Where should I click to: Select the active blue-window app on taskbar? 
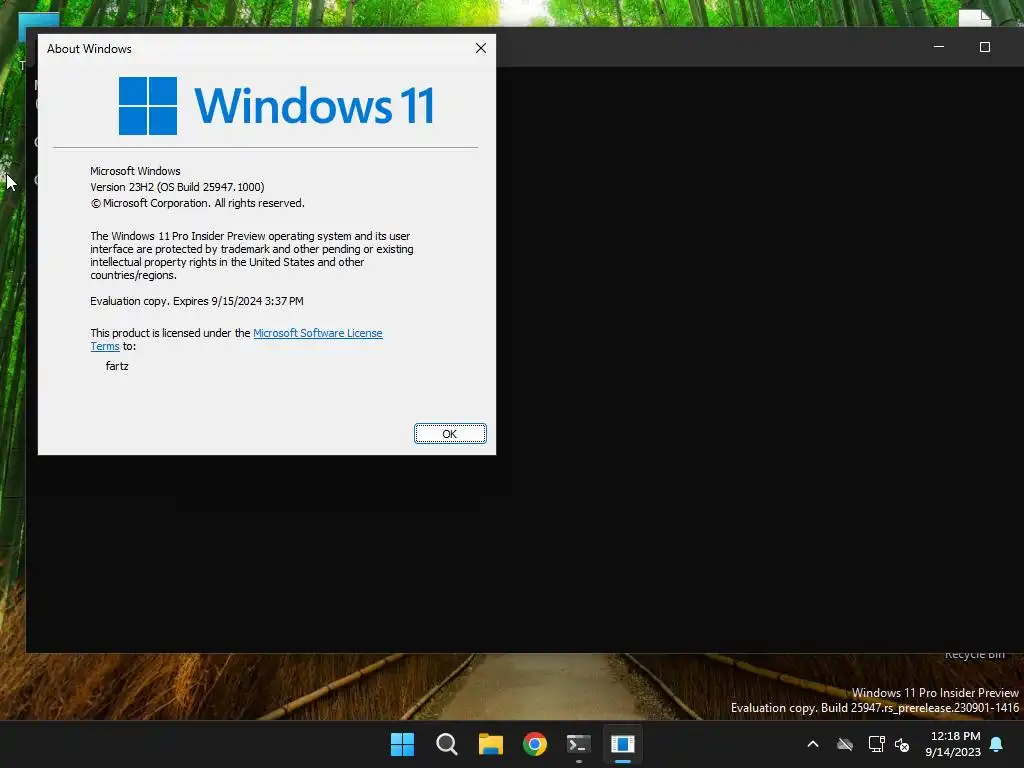pyautogui.click(x=623, y=744)
